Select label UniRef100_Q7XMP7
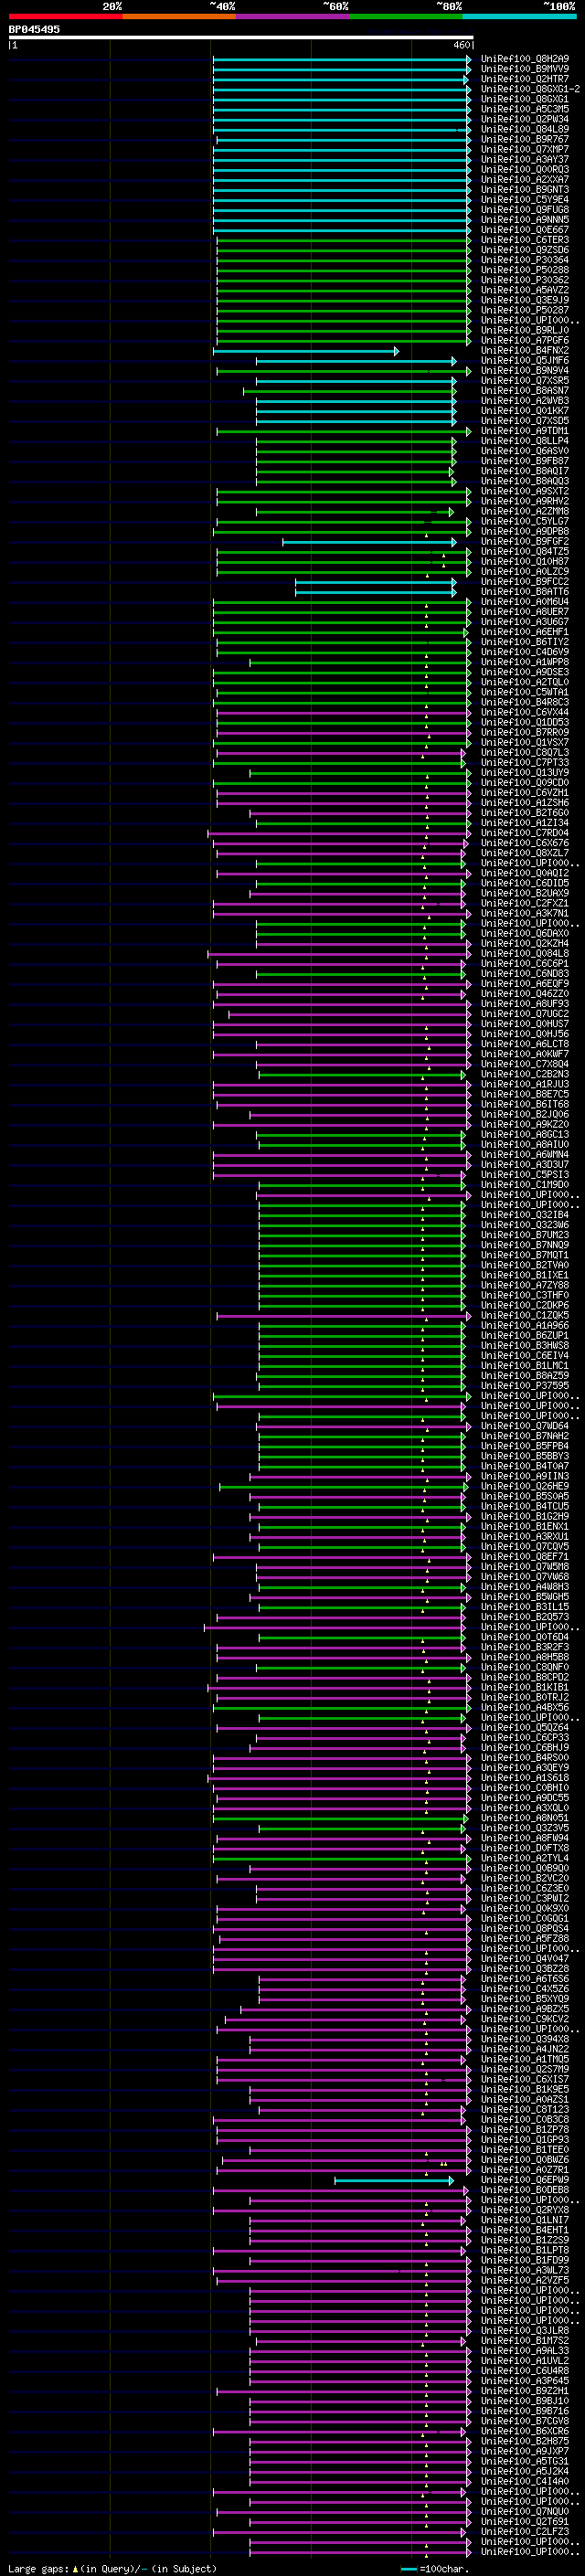Image resolution: width=585 pixels, height=2576 pixels. 525,149
